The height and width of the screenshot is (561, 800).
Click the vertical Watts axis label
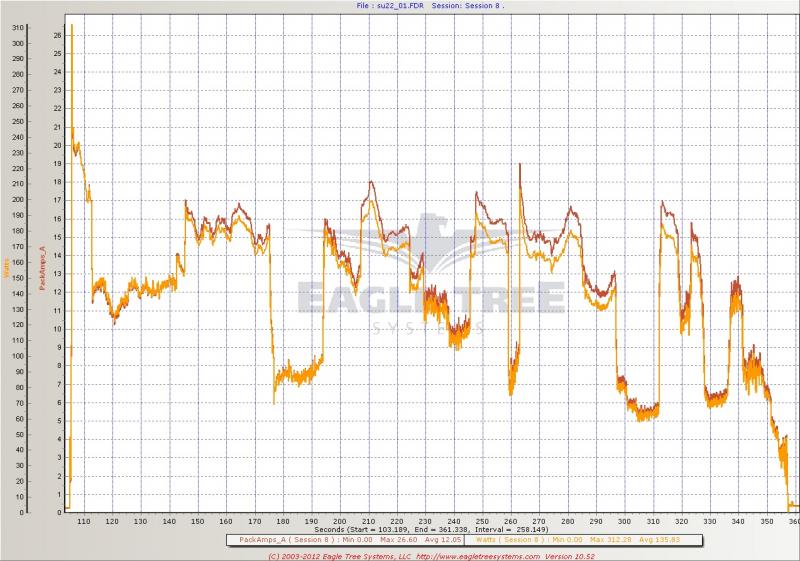[x=7, y=268]
